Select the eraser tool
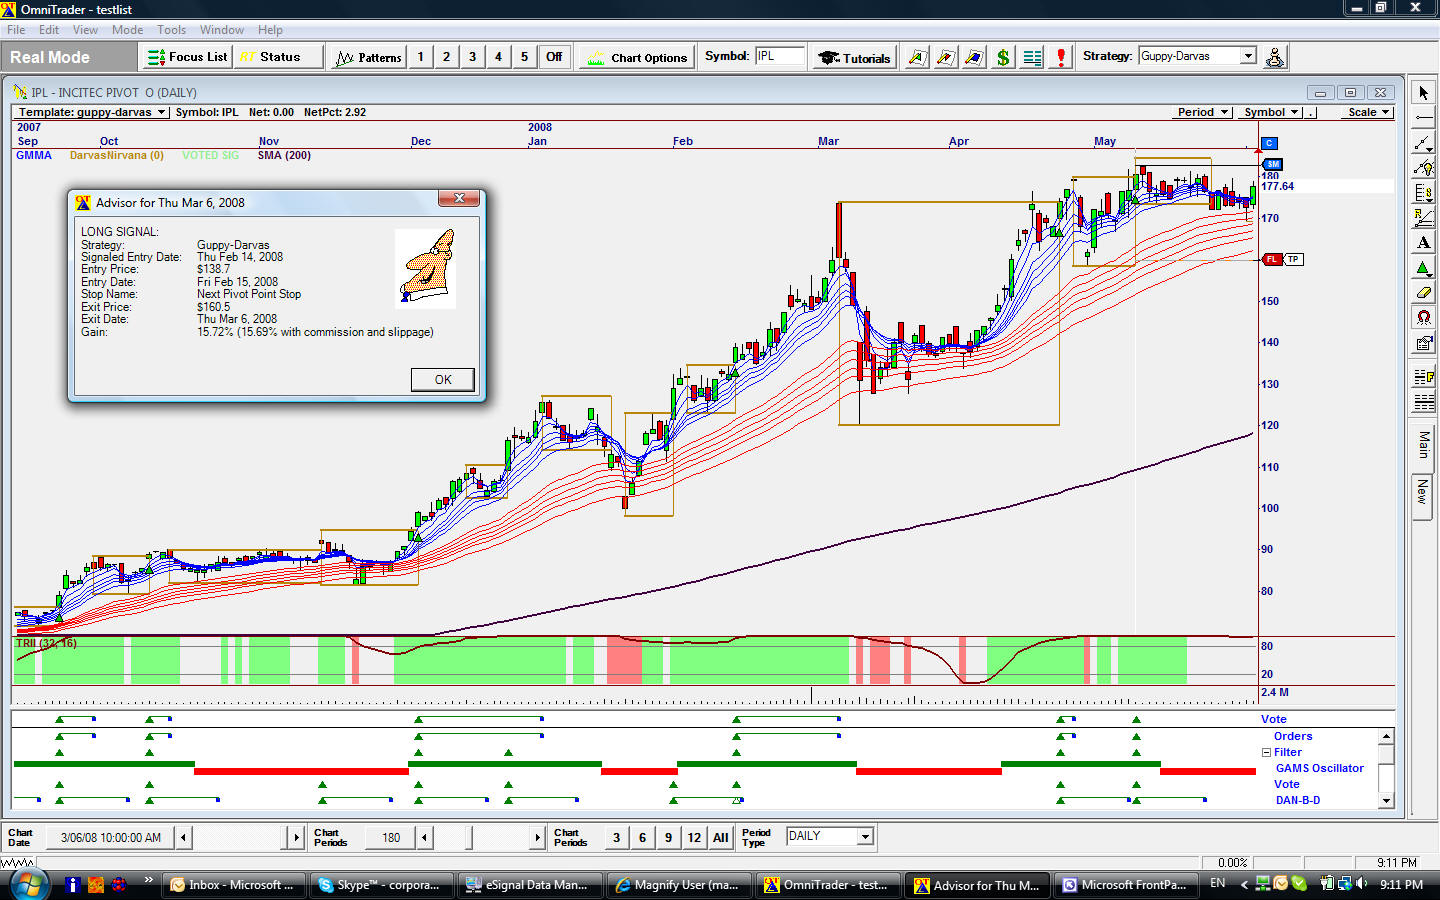This screenshot has width=1440, height=900. (1423, 293)
